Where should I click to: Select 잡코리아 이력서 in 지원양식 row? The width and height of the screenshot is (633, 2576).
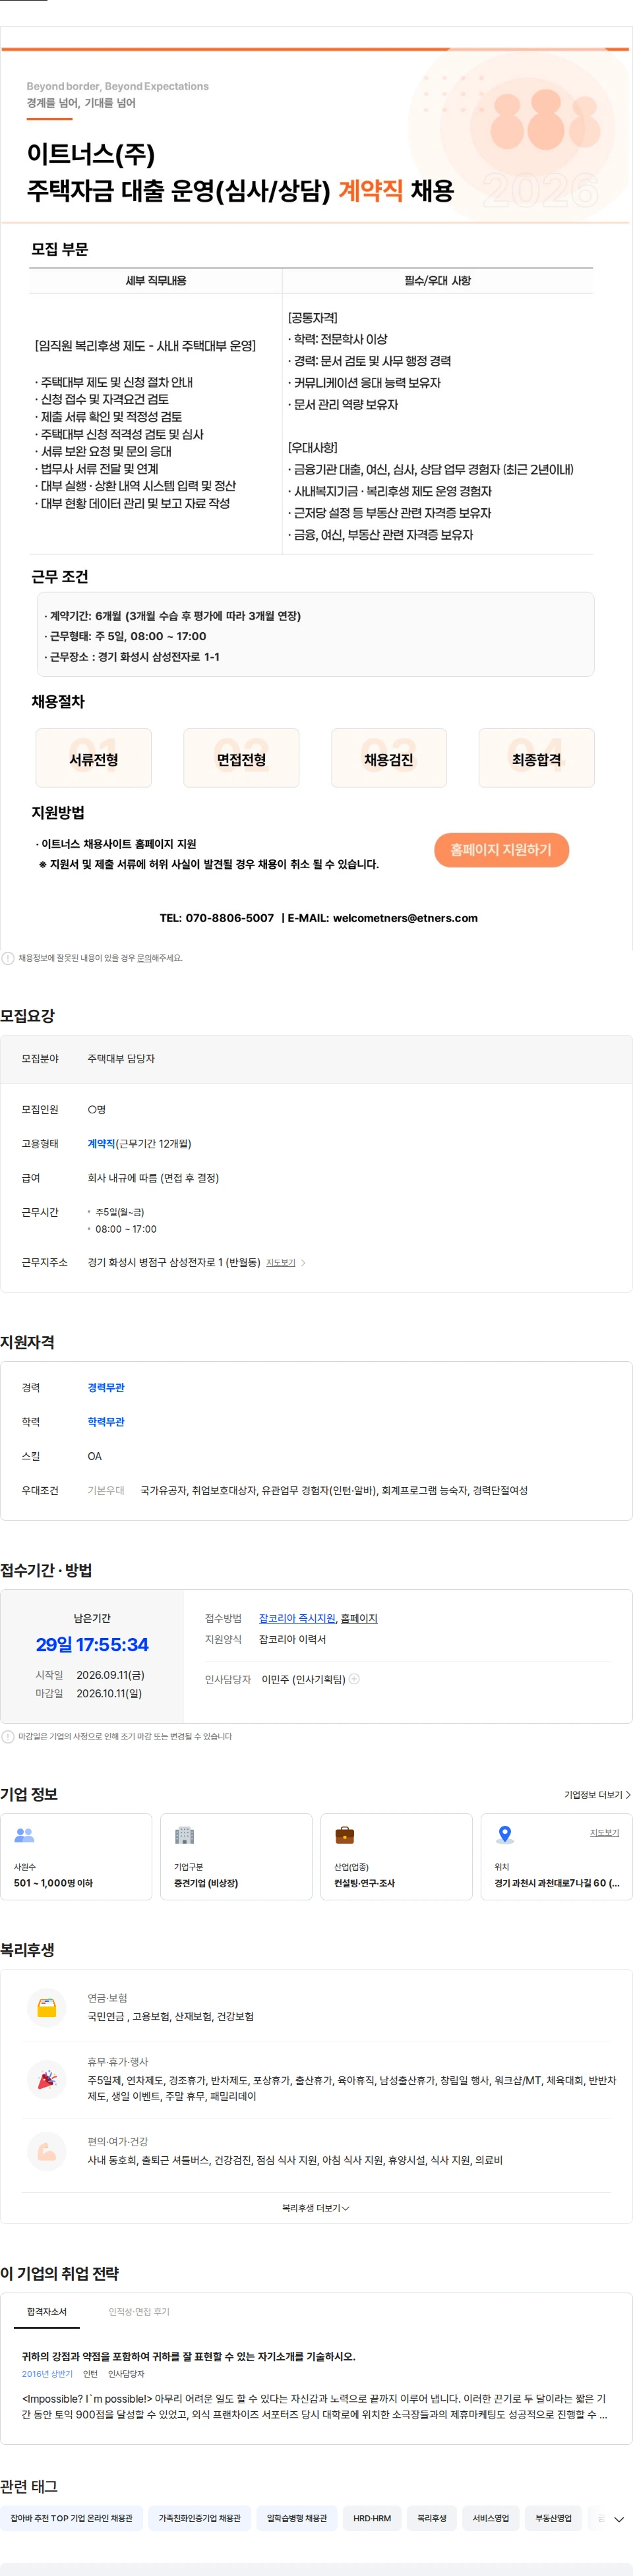[292, 1639]
